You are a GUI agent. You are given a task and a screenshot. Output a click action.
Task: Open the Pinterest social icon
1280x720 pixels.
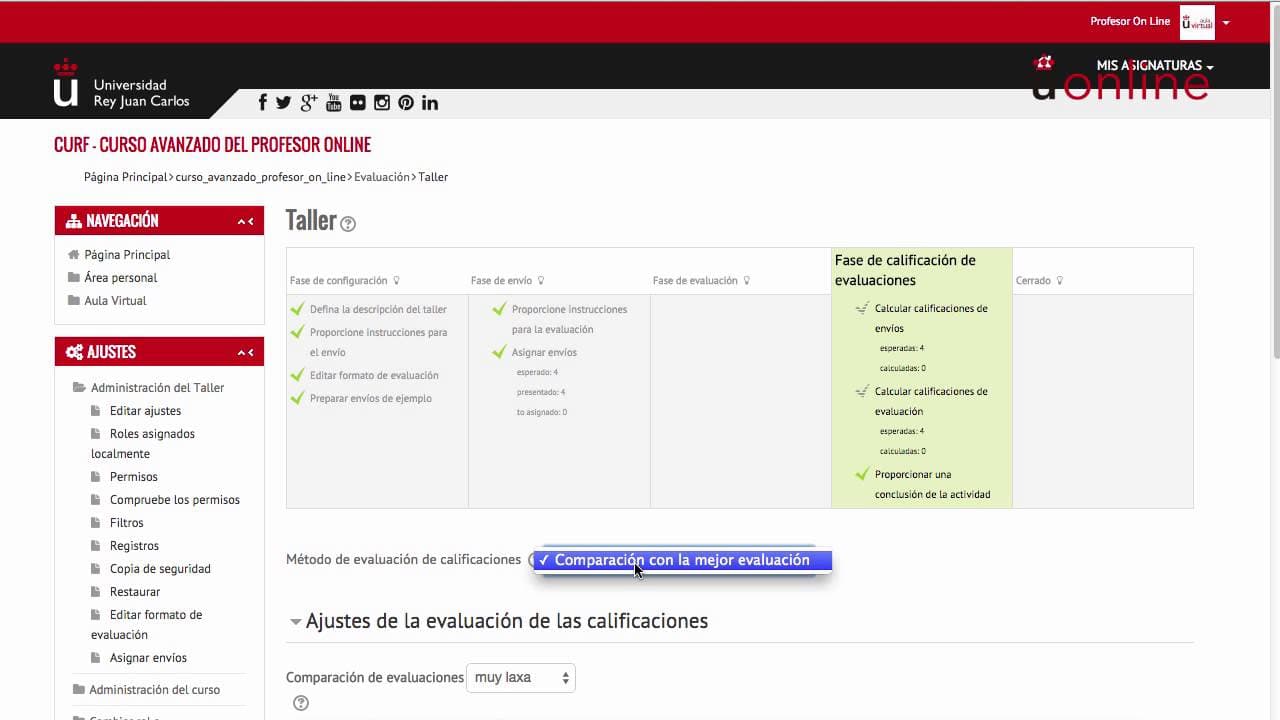pos(406,102)
